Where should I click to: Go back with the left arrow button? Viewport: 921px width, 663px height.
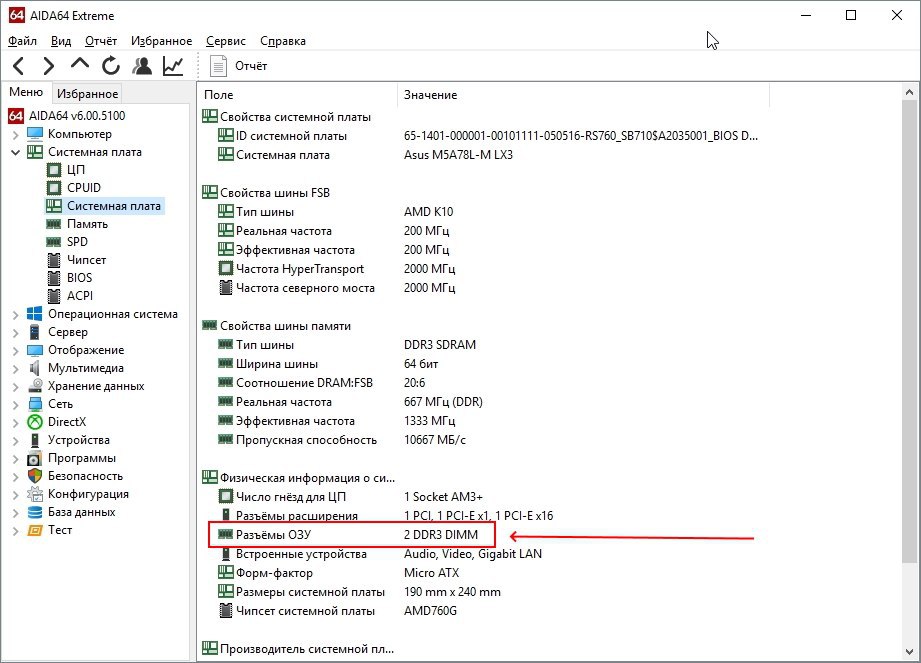19,66
